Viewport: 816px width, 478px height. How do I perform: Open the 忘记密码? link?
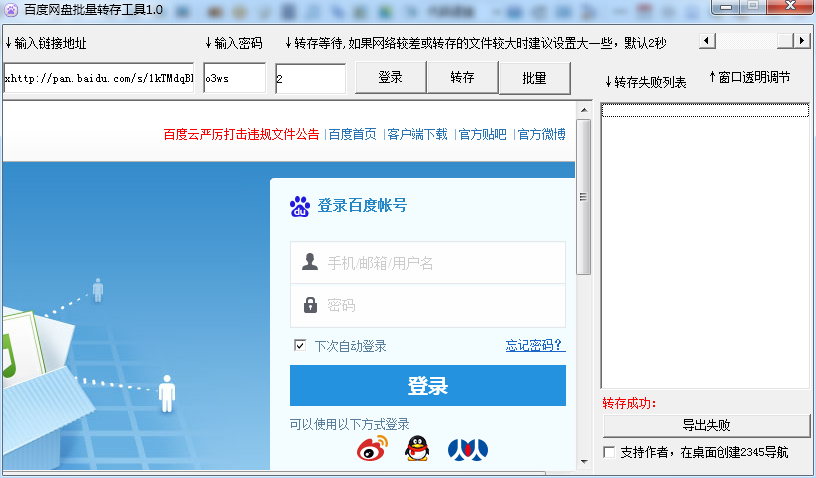click(x=534, y=345)
